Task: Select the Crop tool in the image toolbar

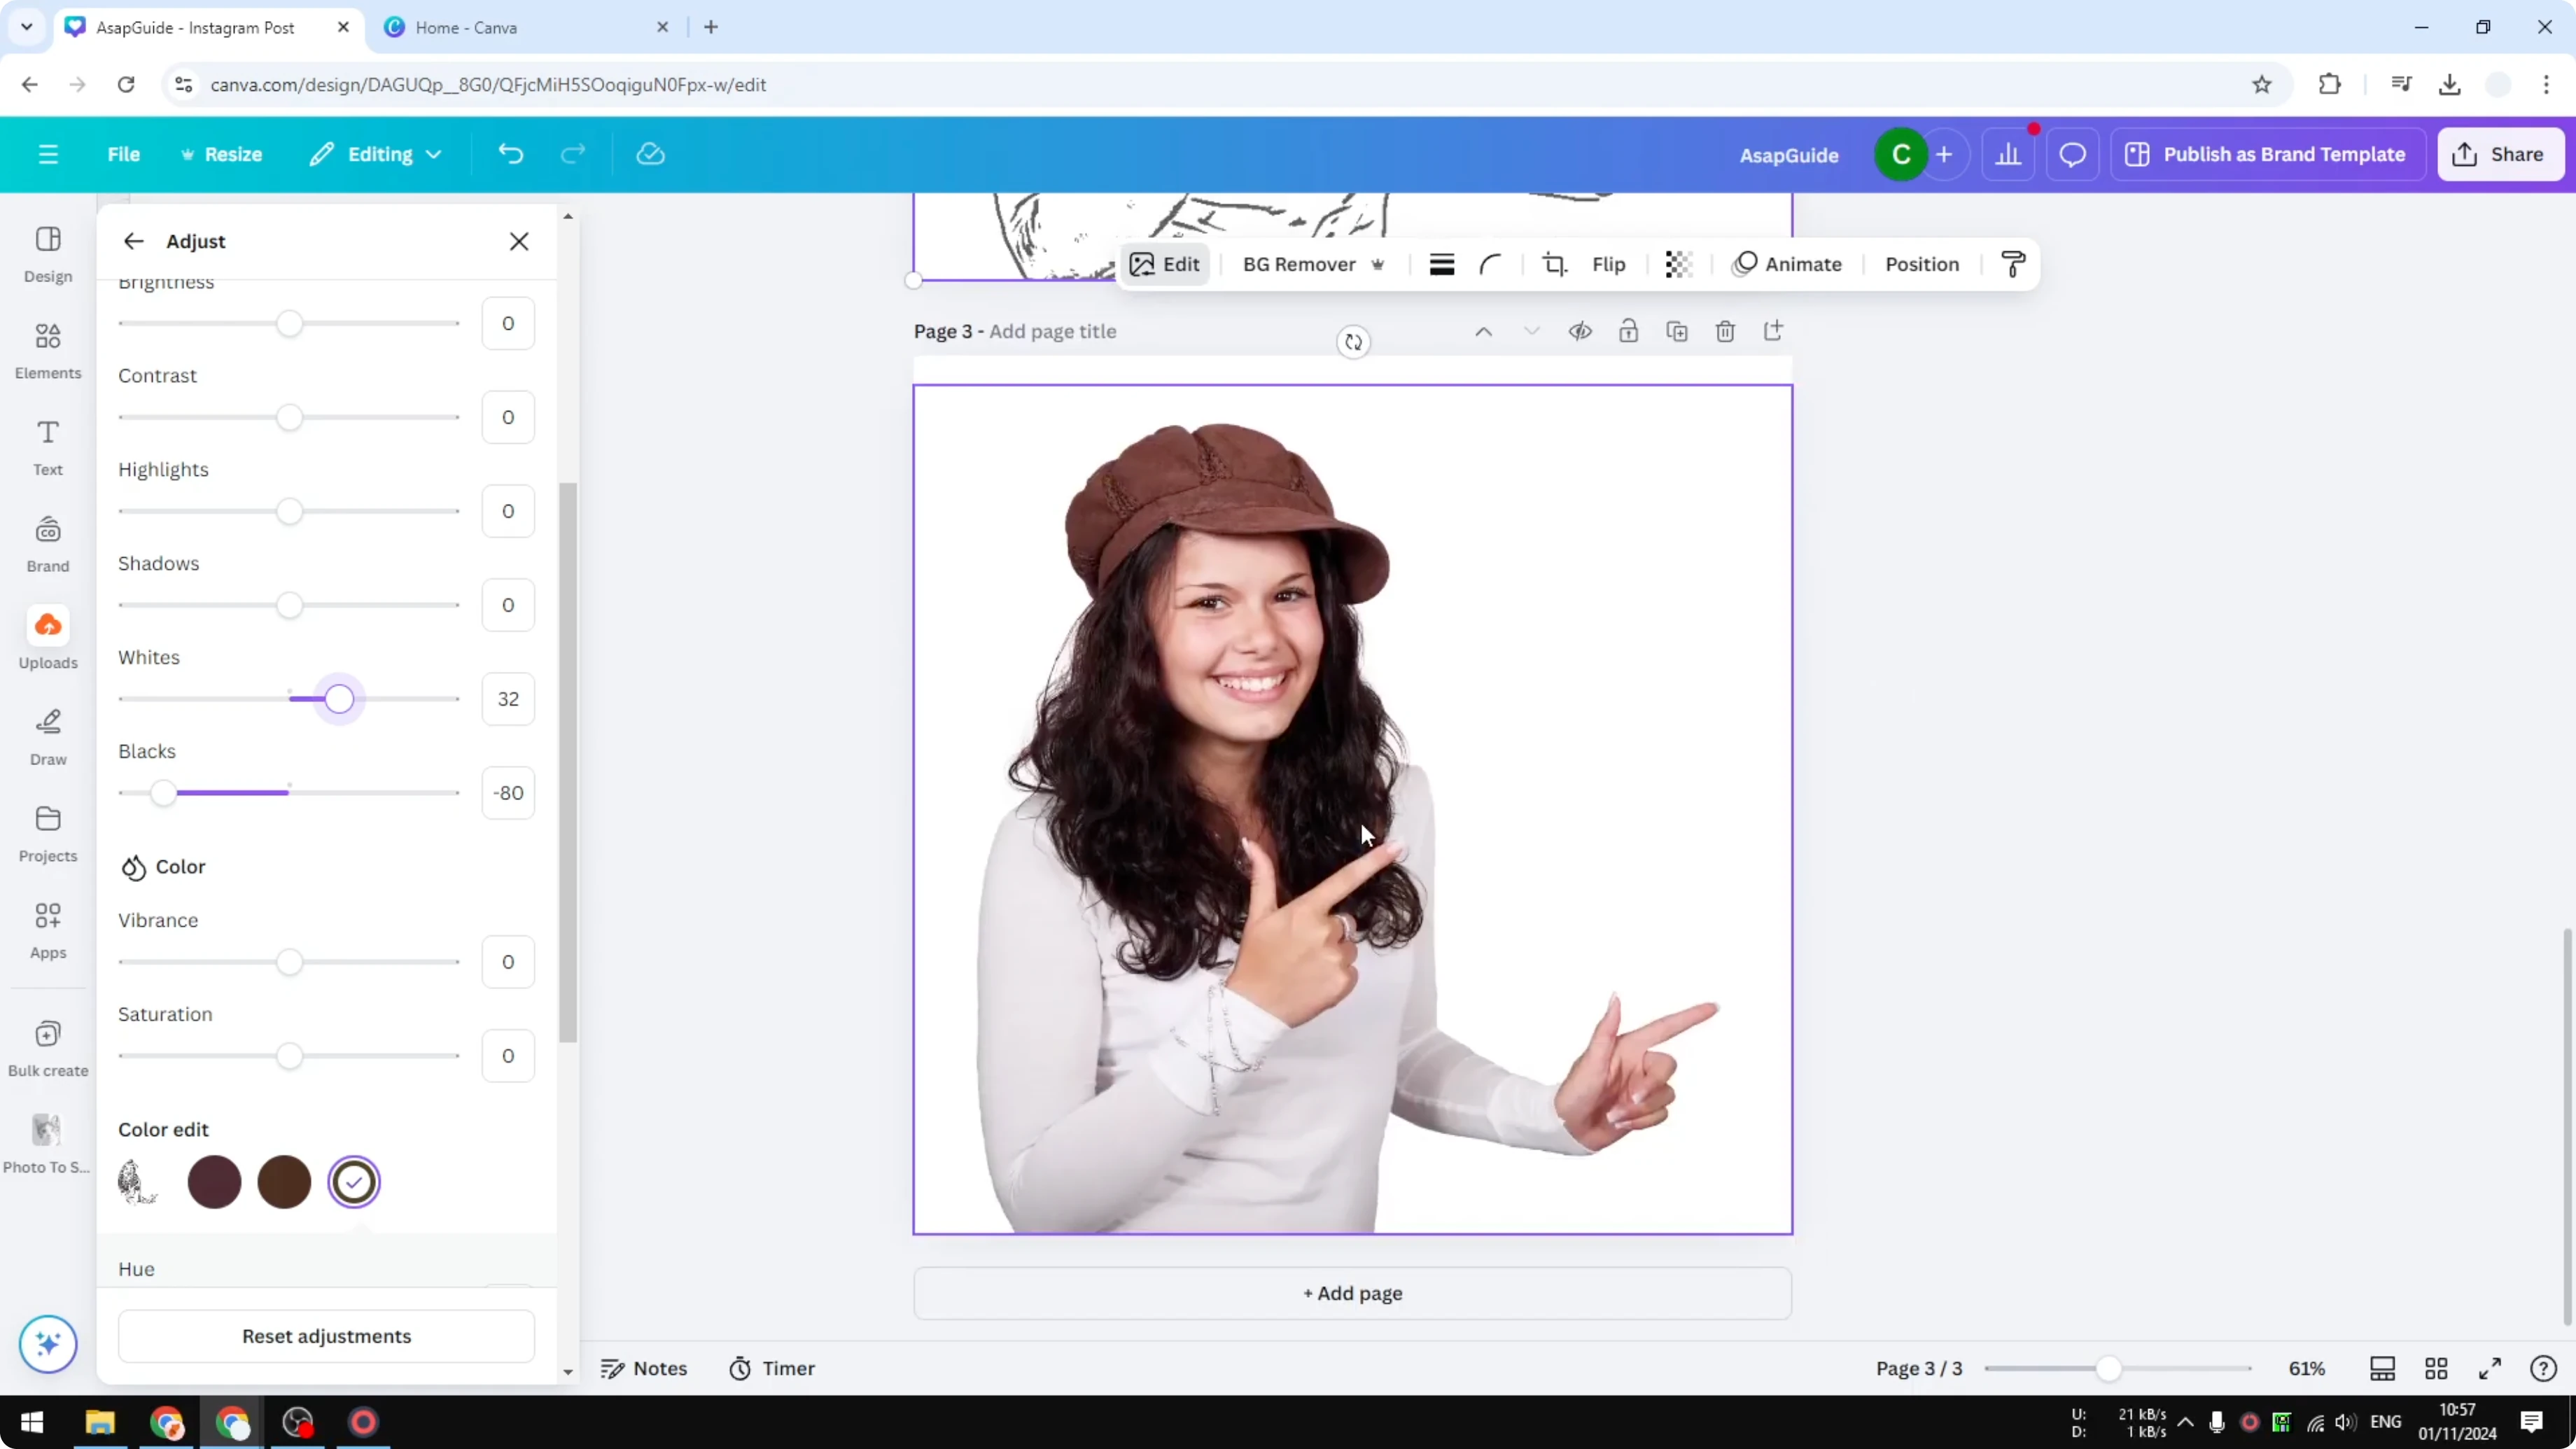Action: tap(1555, 264)
